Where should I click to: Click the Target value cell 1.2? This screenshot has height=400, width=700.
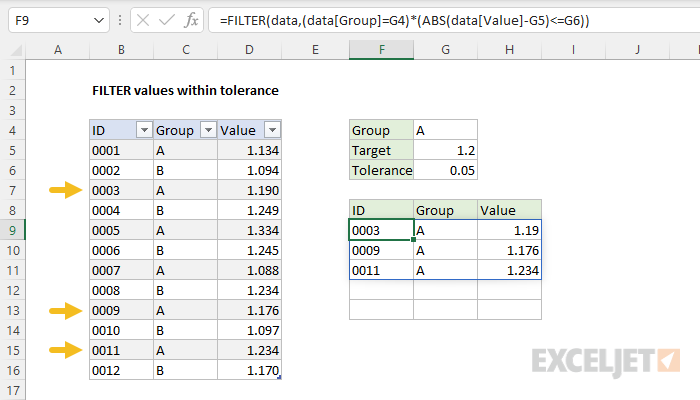[446, 150]
